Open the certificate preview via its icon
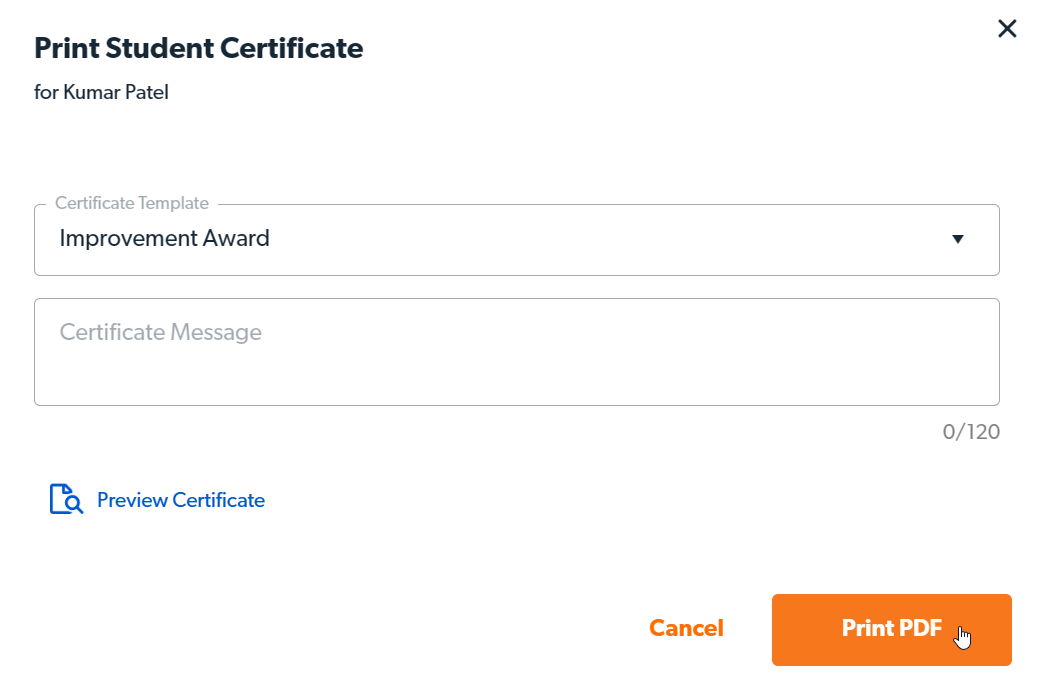The width and height of the screenshot is (1038, 682). (66, 499)
